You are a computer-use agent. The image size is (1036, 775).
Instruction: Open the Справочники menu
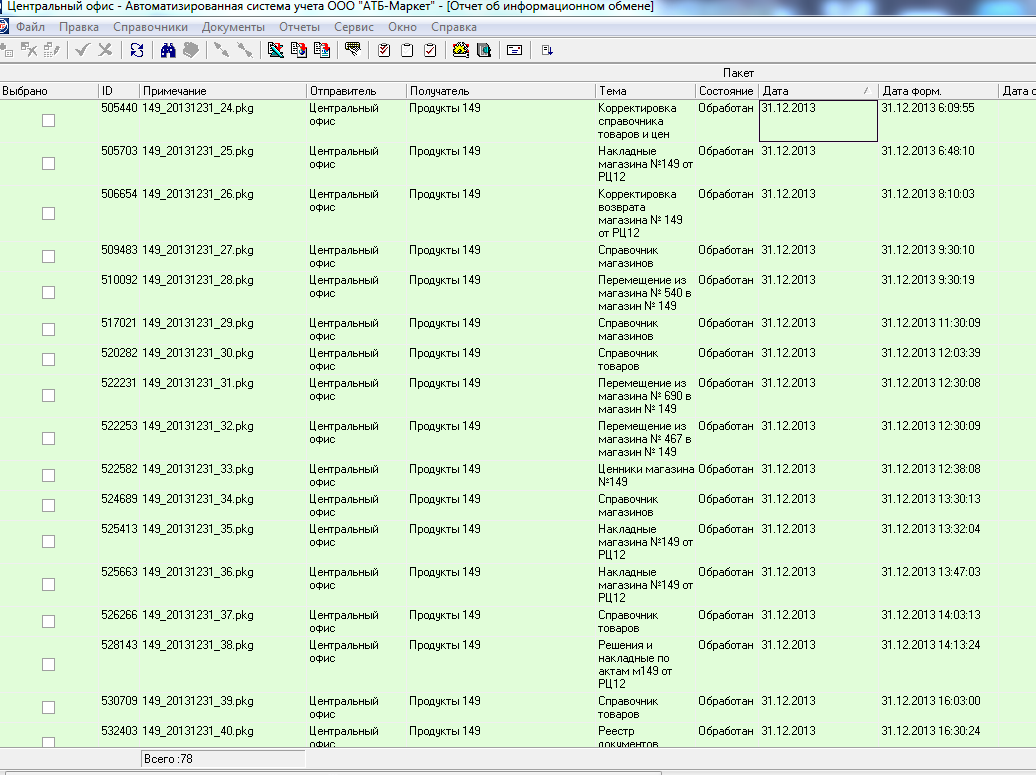point(150,27)
